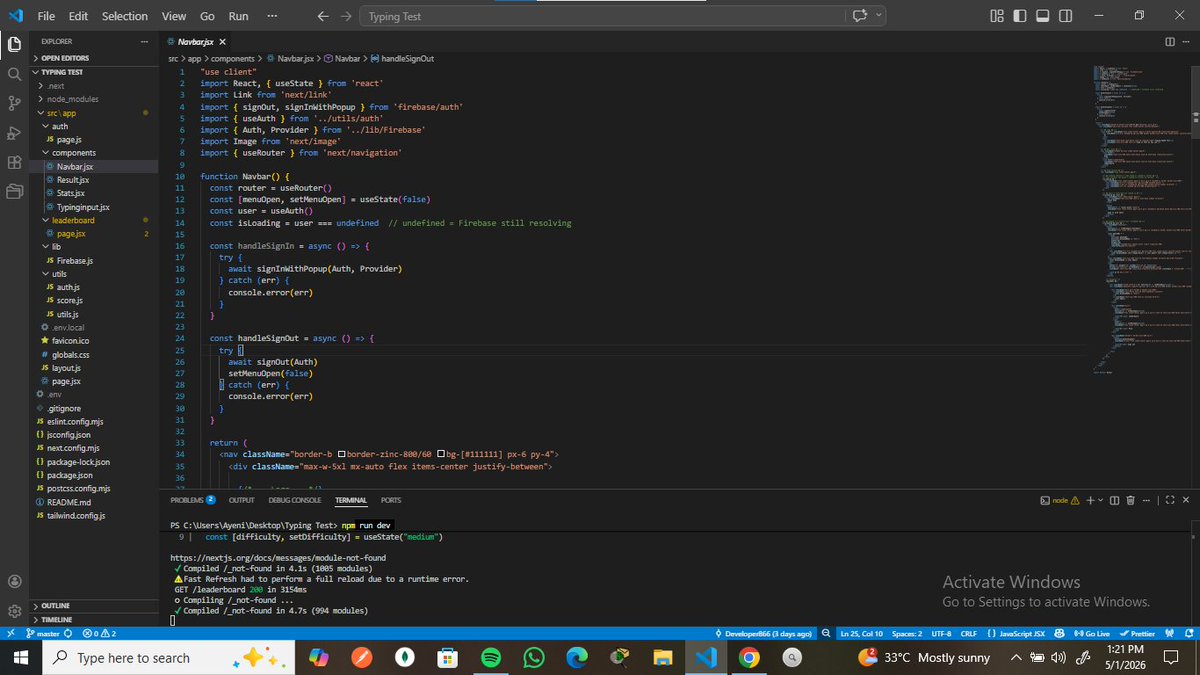Viewport: 1200px width, 675px height.
Task: Open File Explorer from the taskbar
Action: pos(662,657)
